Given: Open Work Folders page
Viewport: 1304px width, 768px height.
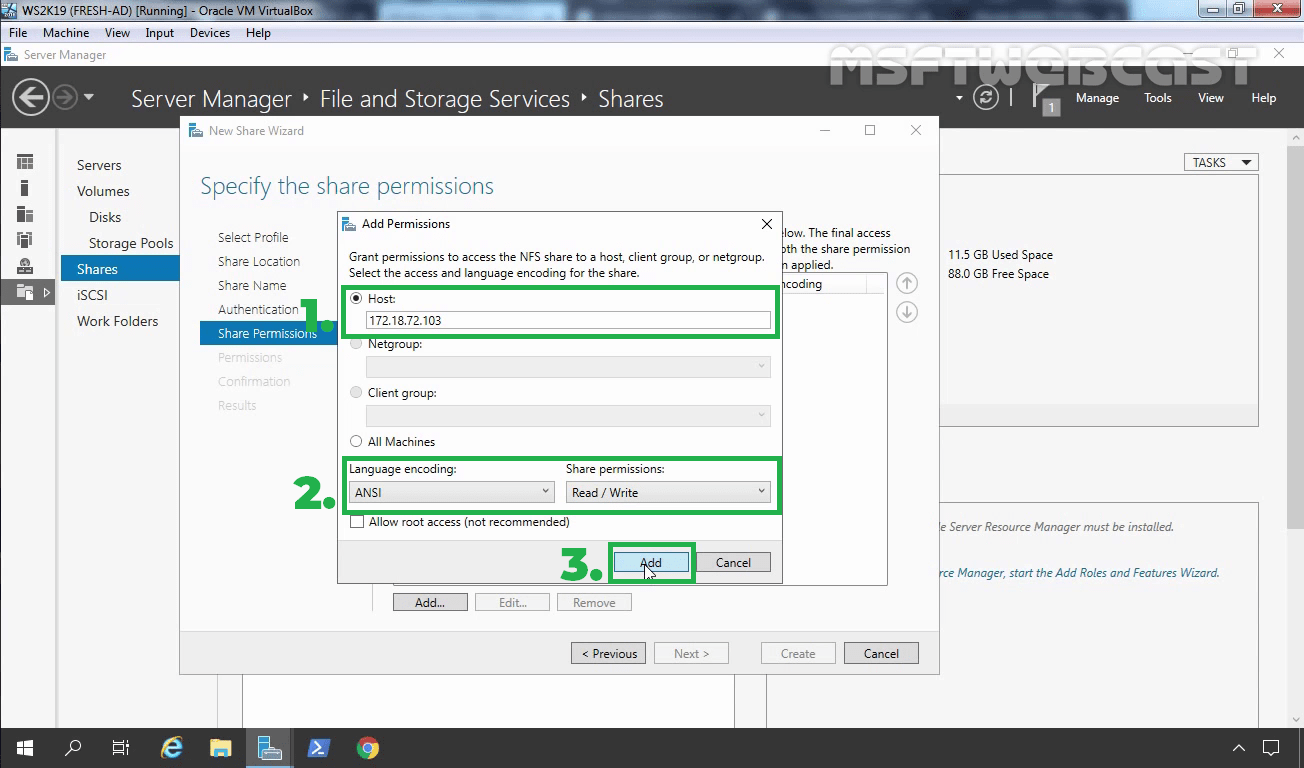Looking at the screenshot, I should coord(117,321).
